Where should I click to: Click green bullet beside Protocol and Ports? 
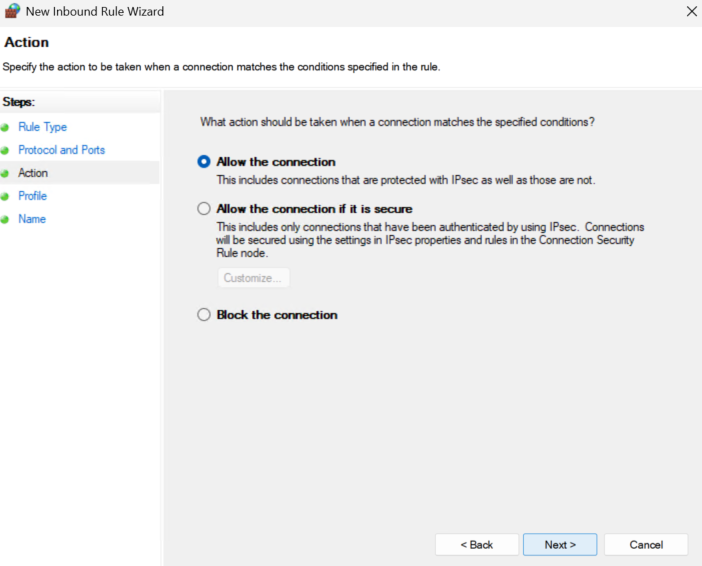point(5,150)
